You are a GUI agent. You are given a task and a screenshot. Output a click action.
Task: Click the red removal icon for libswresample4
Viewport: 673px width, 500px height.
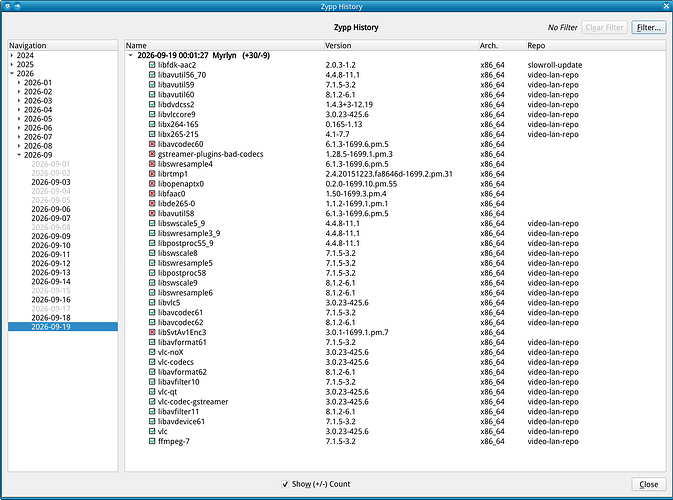point(152,164)
